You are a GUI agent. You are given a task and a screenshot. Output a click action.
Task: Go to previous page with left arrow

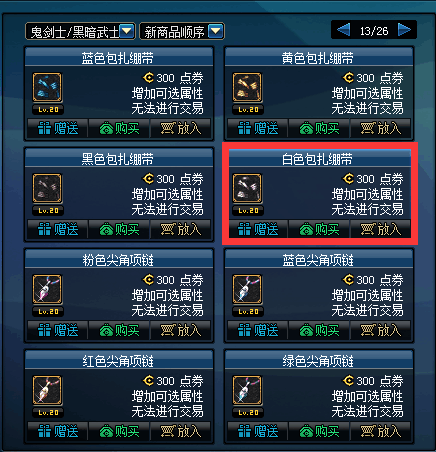(x=343, y=30)
